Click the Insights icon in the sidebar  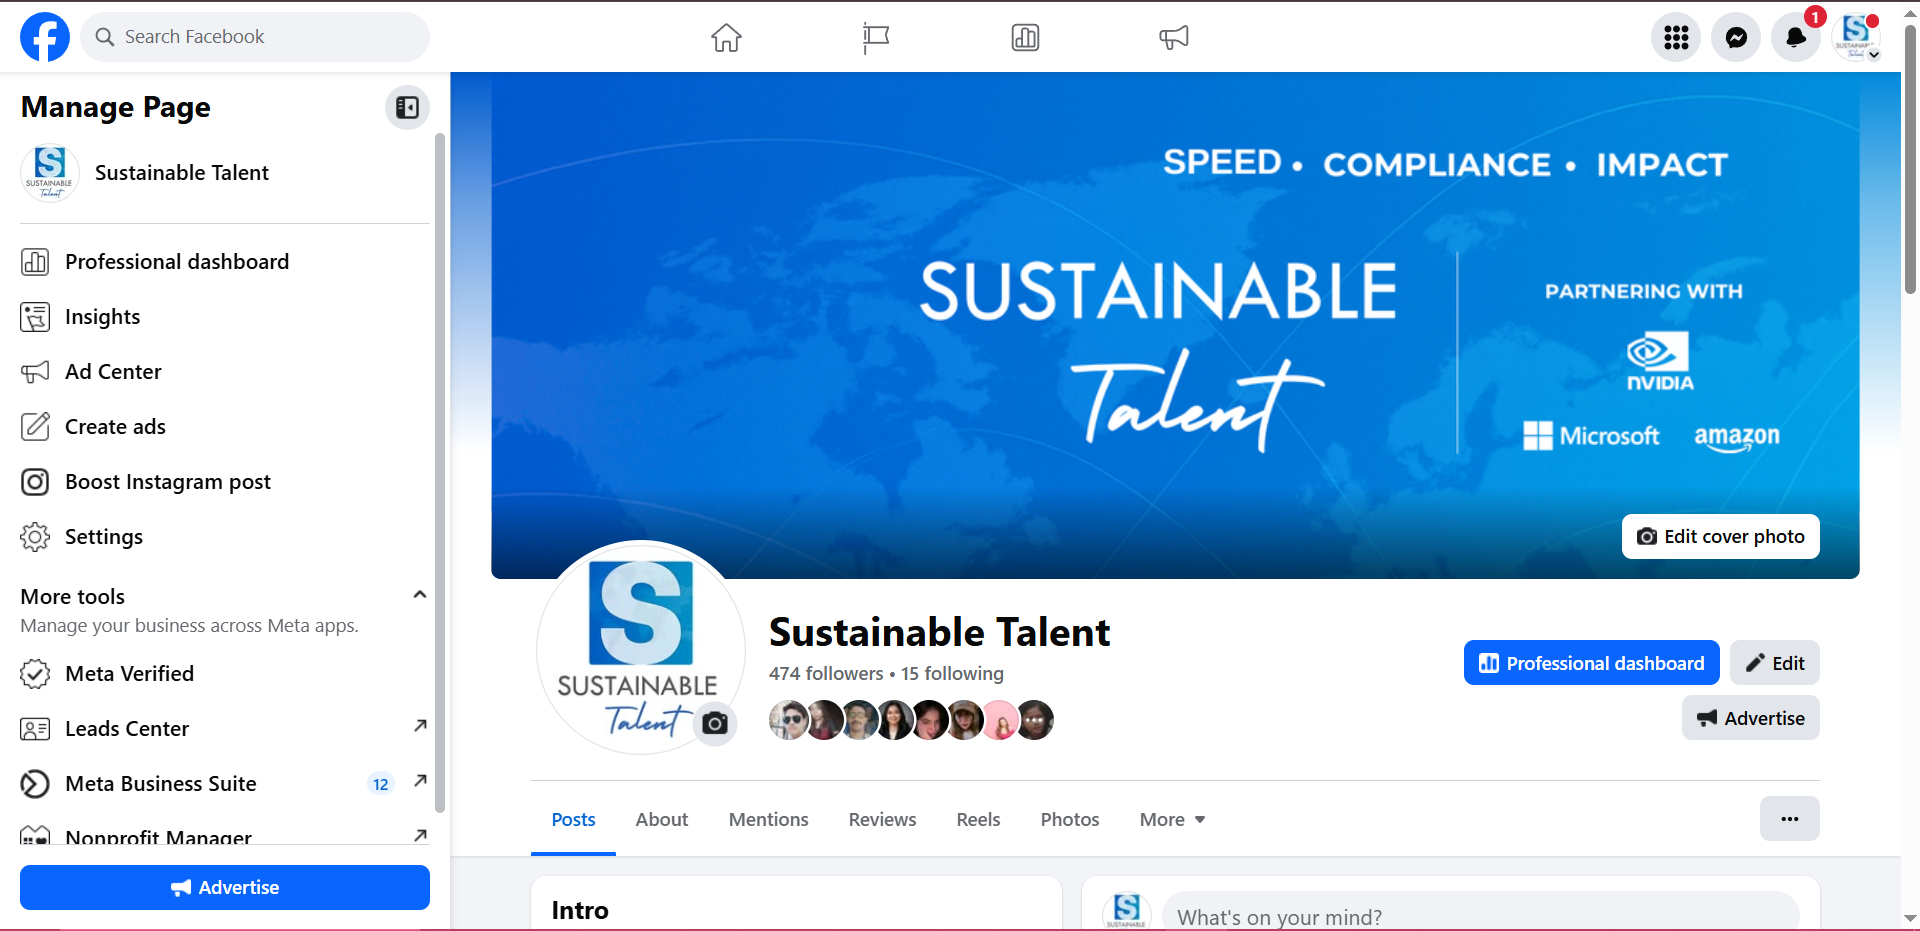point(35,317)
